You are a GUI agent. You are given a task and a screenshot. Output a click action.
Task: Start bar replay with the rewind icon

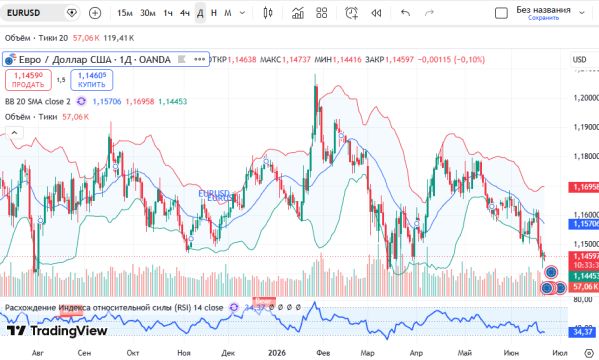click(376, 13)
